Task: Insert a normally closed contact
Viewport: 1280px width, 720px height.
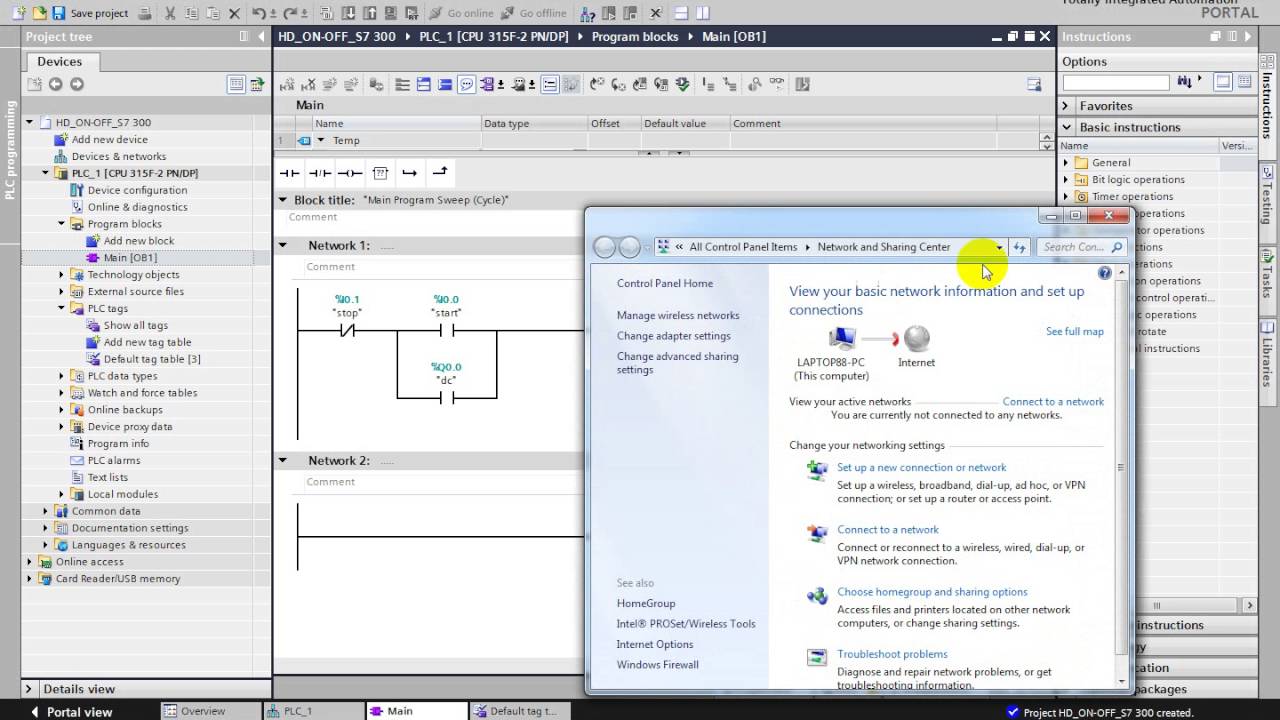Action: (319, 173)
